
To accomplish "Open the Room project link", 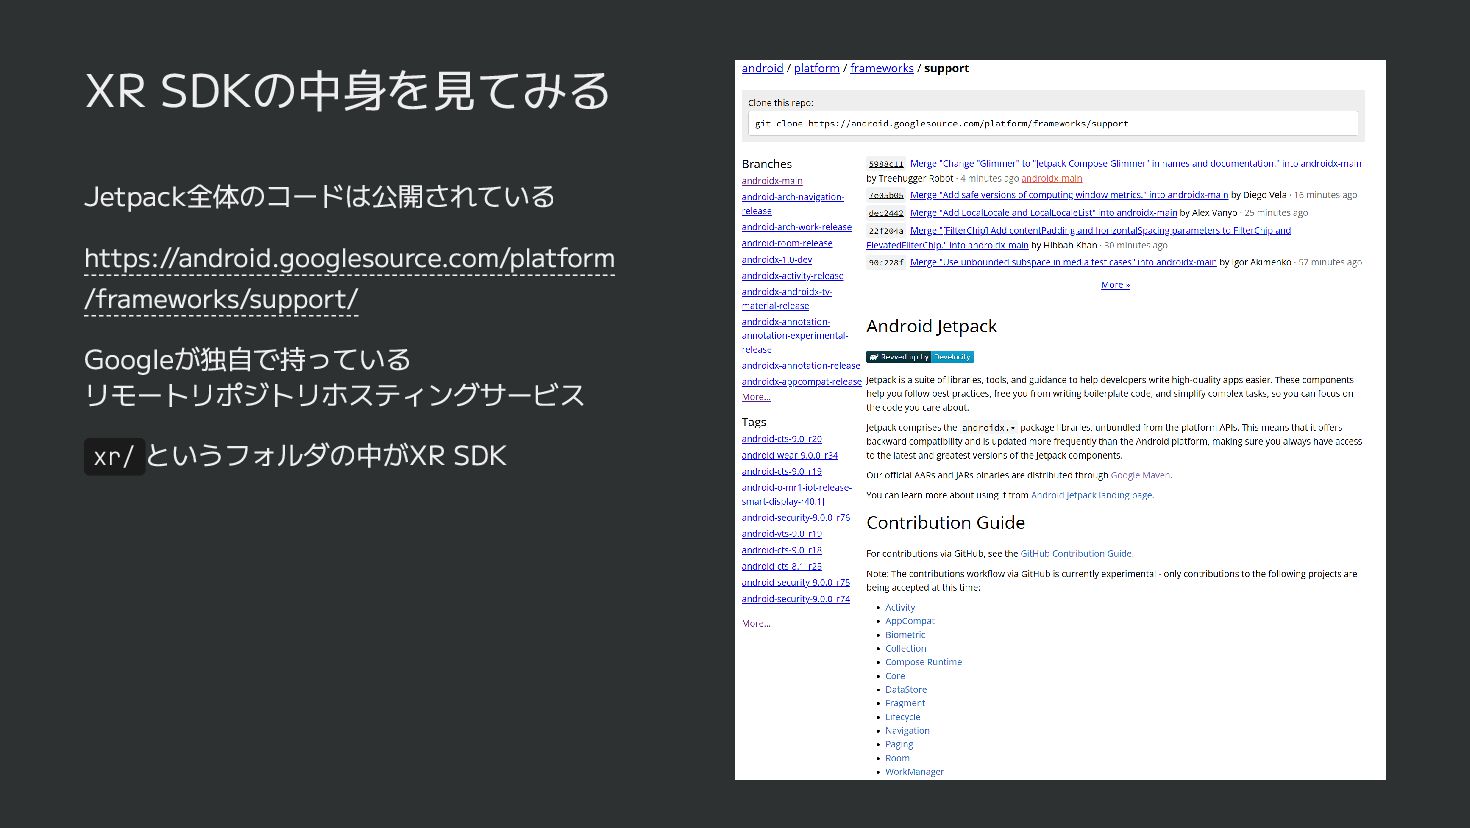I will pos(897,758).
